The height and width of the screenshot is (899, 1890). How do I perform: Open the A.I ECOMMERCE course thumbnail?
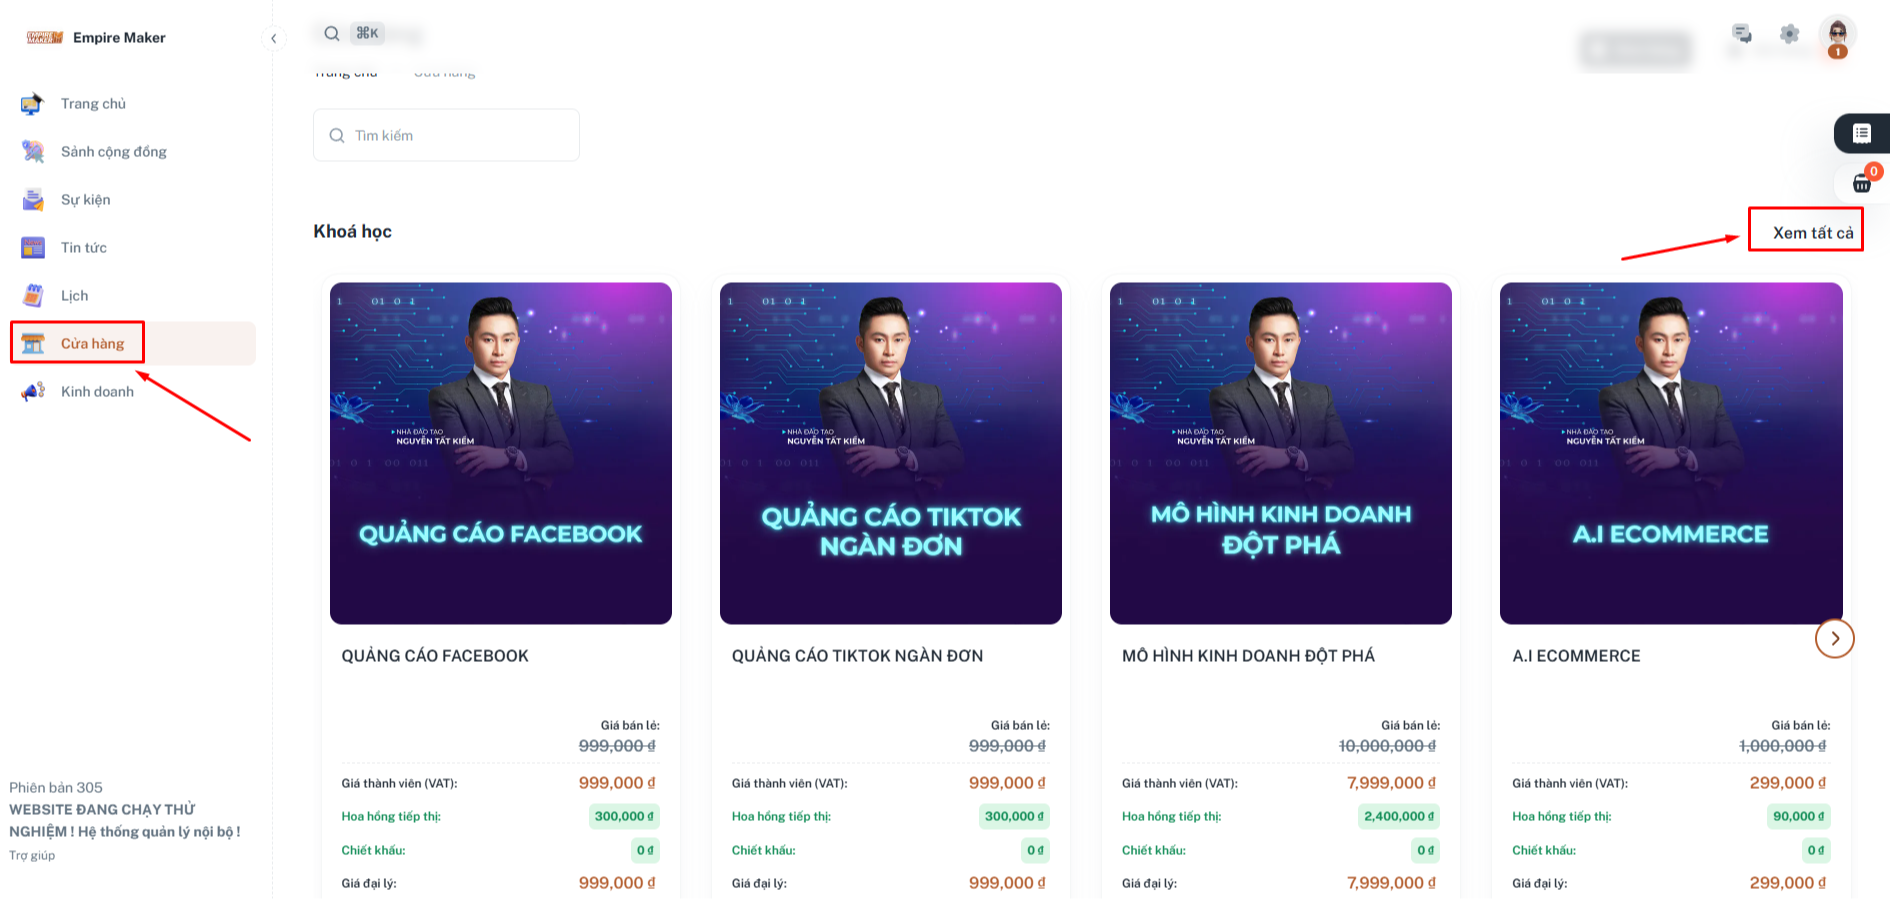pyautogui.click(x=1671, y=454)
